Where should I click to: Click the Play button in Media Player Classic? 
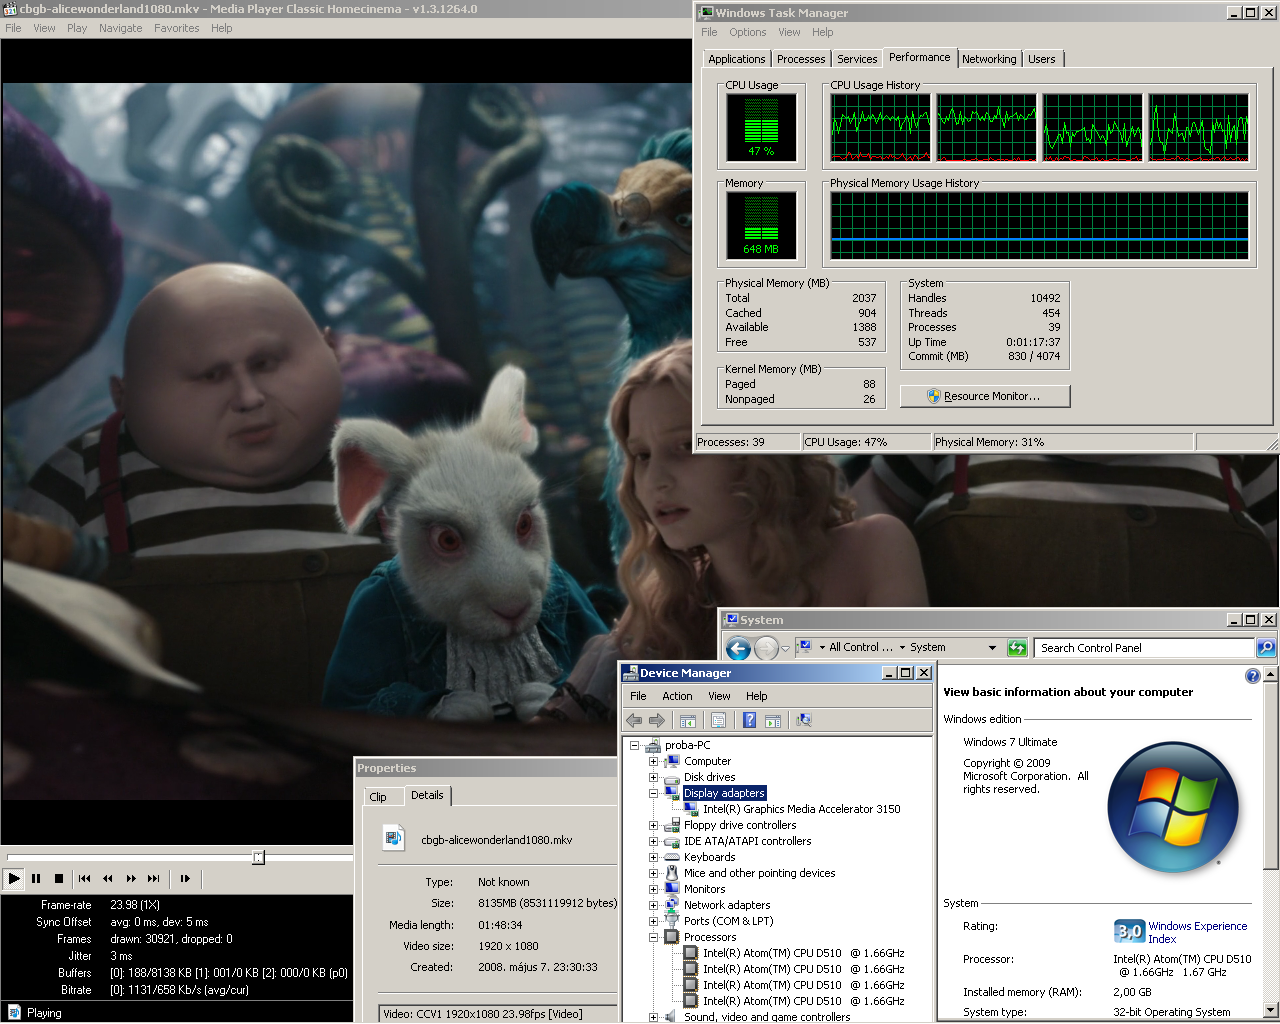[14, 879]
